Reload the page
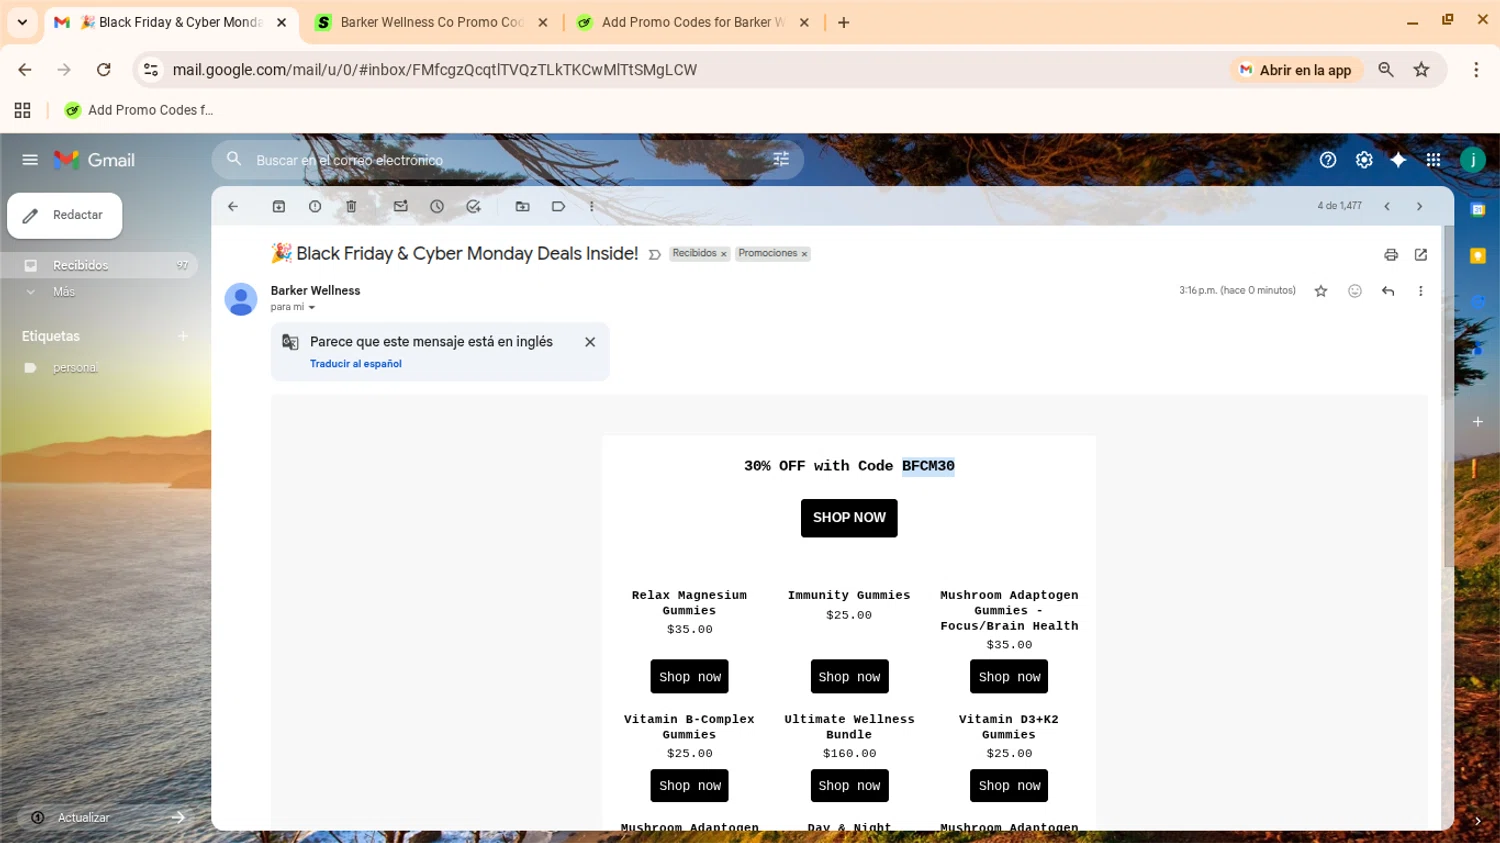 (103, 70)
